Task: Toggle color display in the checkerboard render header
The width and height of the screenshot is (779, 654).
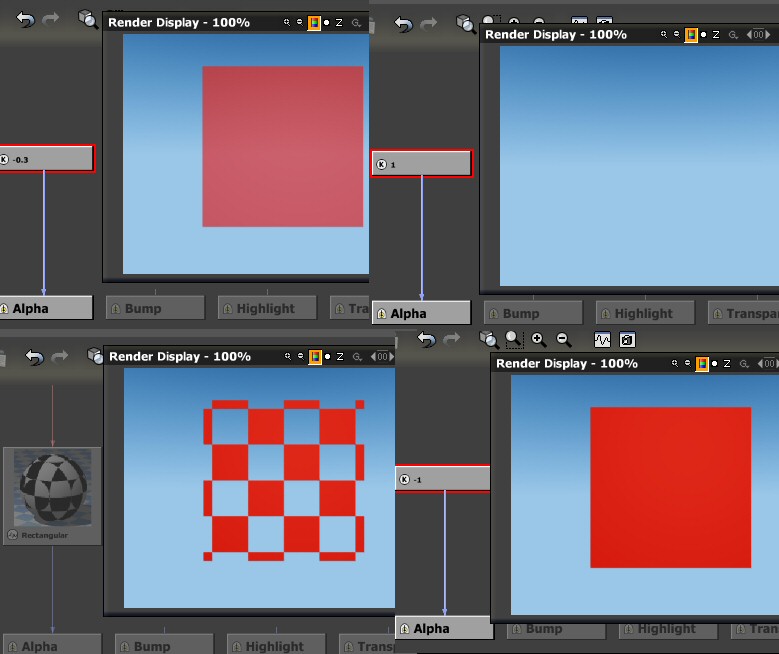Action: pos(314,357)
